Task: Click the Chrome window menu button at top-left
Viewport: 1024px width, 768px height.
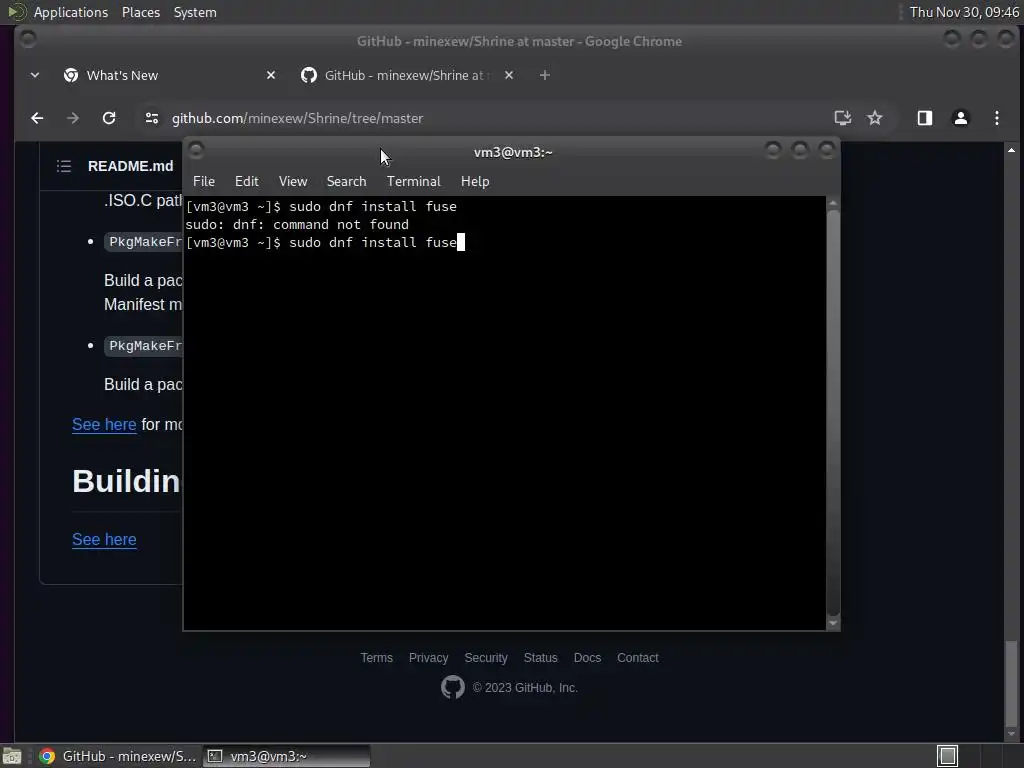Action: (27, 39)
